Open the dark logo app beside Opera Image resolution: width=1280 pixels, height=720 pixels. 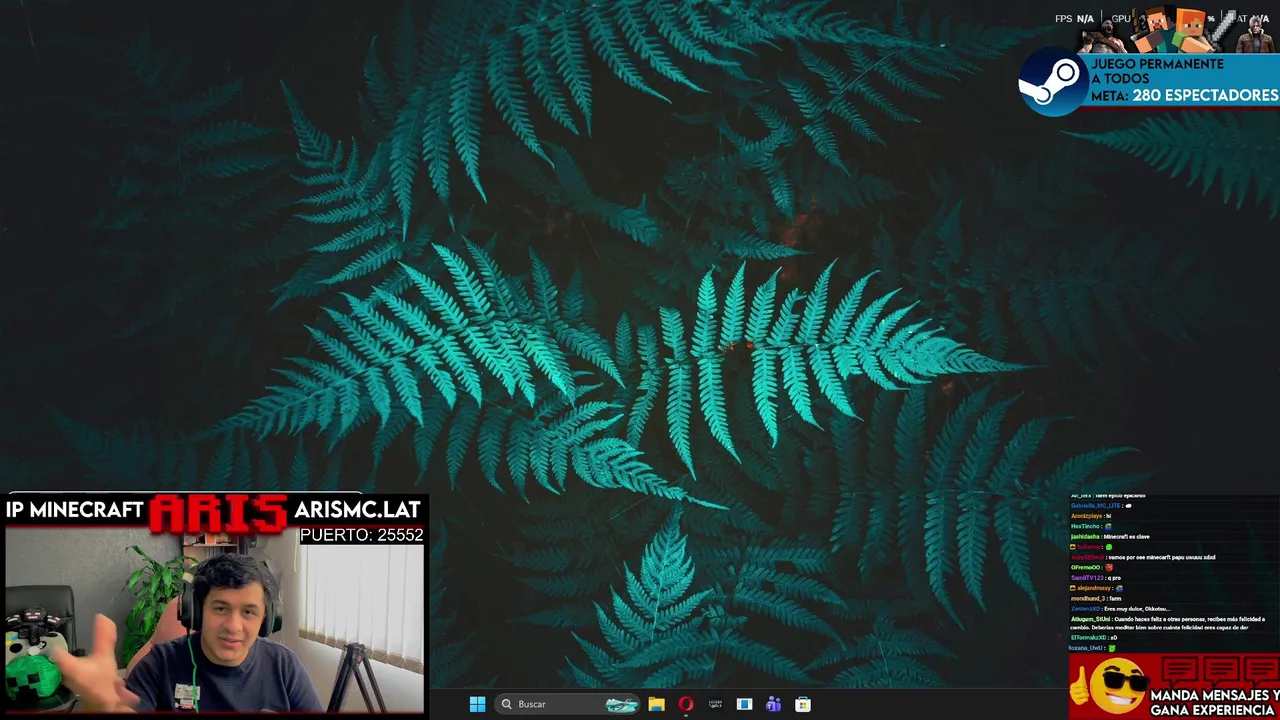[x=715, y=704]
